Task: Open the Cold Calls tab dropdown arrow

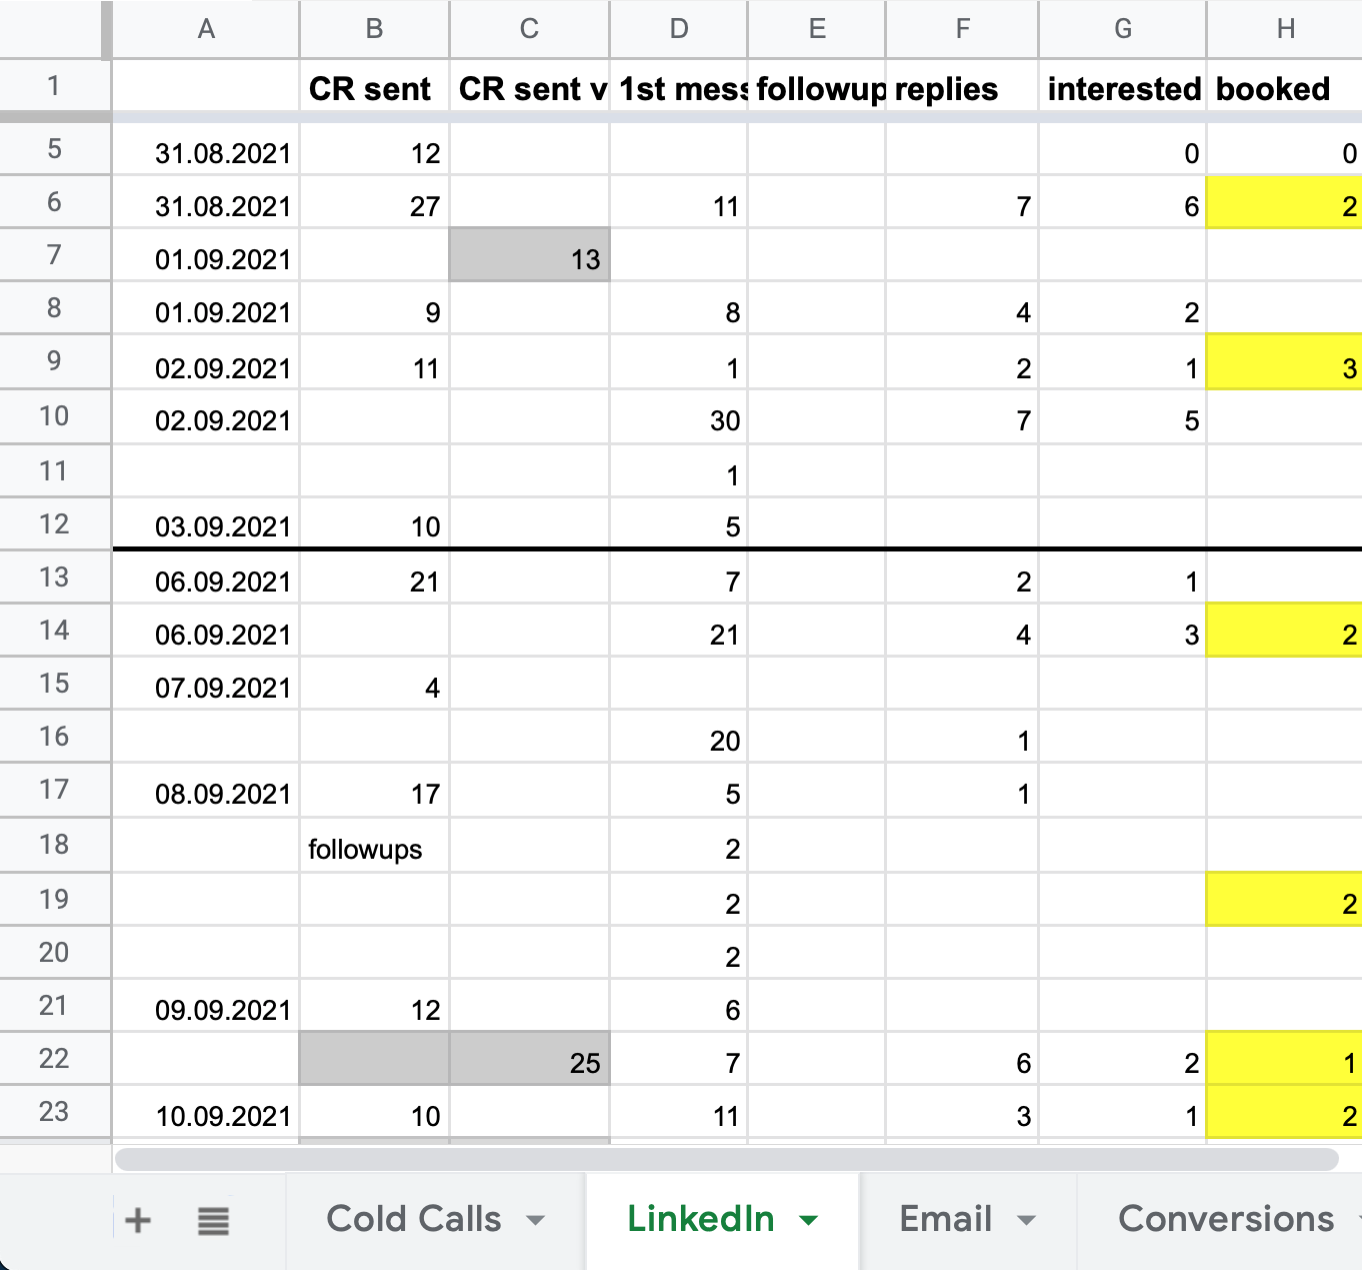Action: (536, 1220)
